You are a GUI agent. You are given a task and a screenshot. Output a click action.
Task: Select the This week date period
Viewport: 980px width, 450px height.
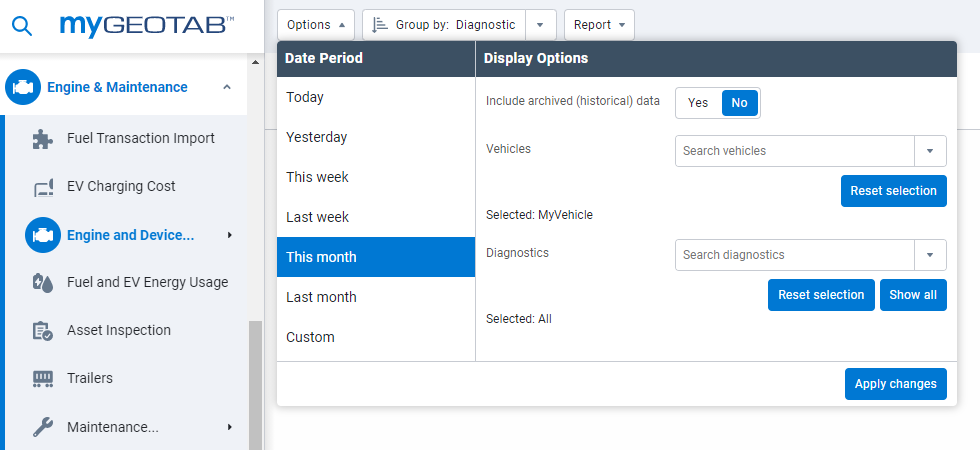pyautogui.click(x=376, y=177)
